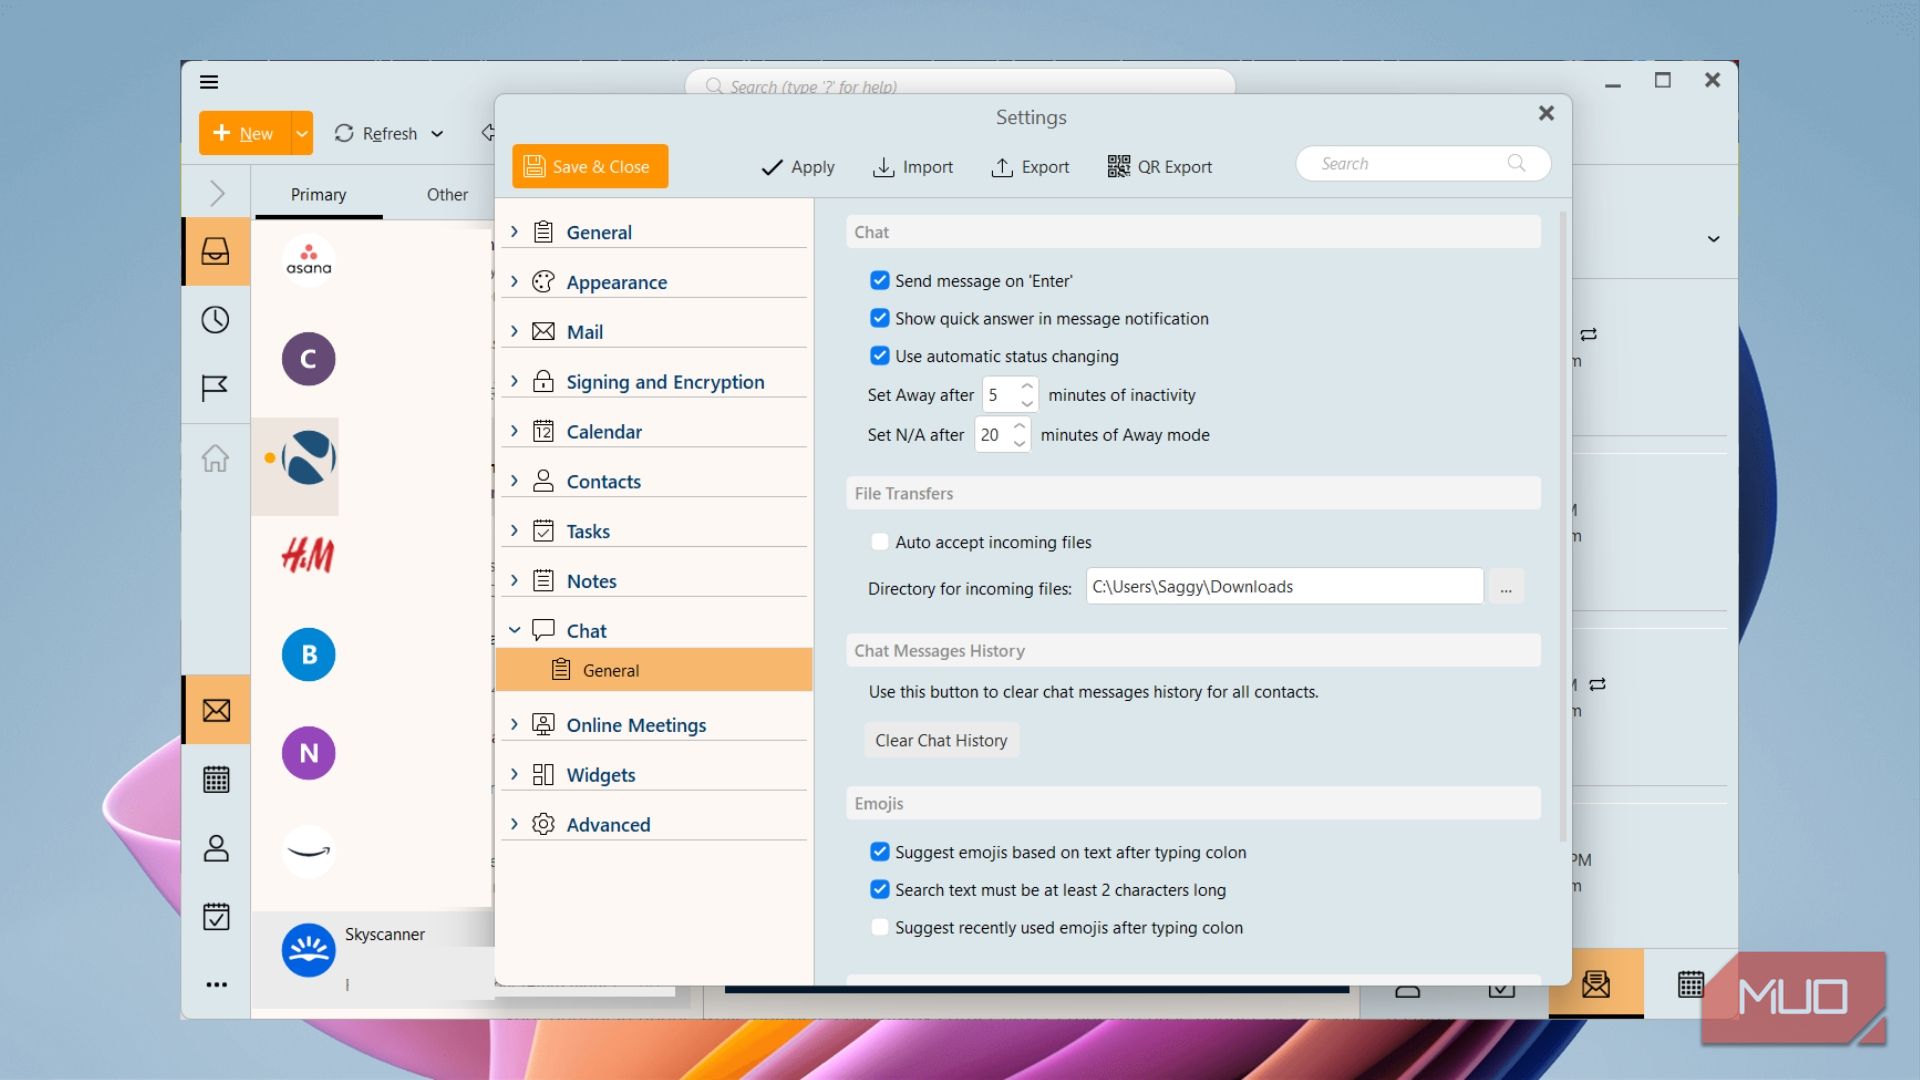Expand the Mail settings category

coord(514,331)
